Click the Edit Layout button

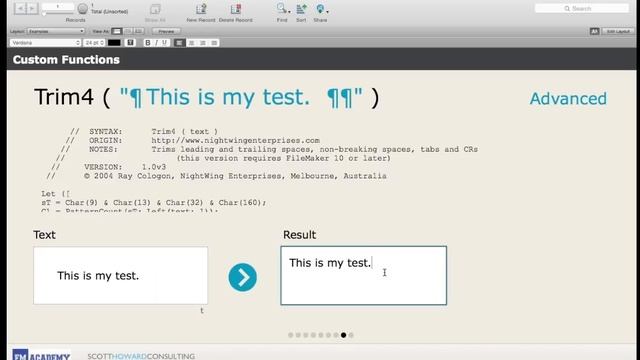618,31
